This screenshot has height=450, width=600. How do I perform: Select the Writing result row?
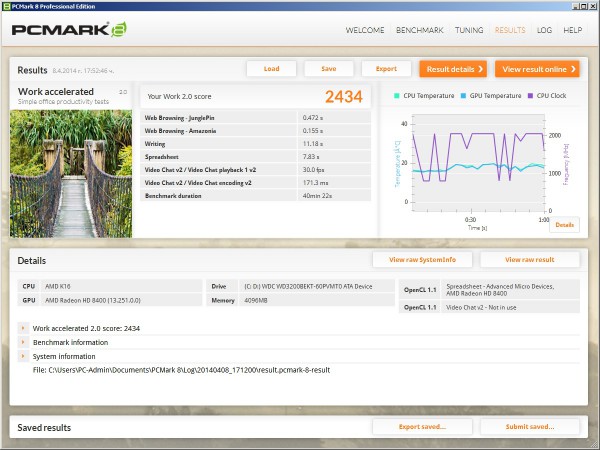click(255, 144)
